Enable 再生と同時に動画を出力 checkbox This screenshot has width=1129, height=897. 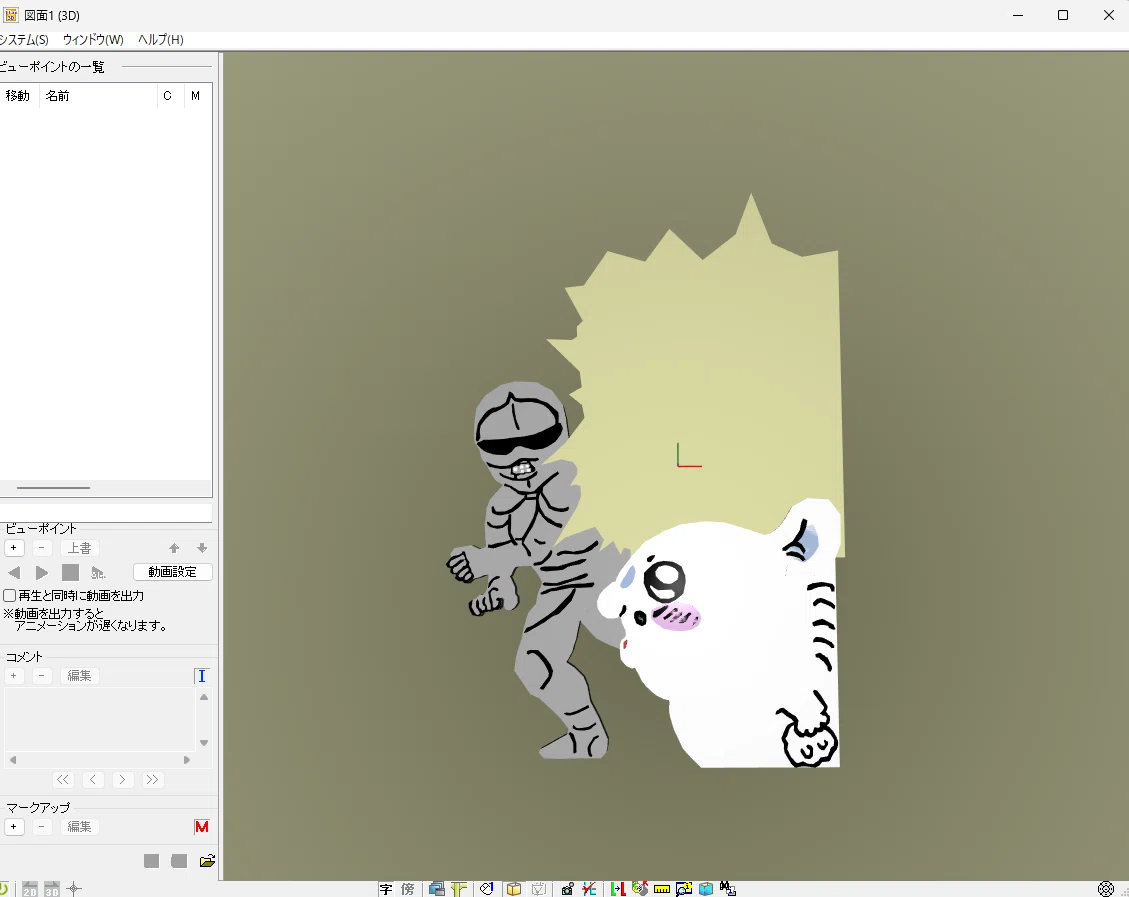10,595
